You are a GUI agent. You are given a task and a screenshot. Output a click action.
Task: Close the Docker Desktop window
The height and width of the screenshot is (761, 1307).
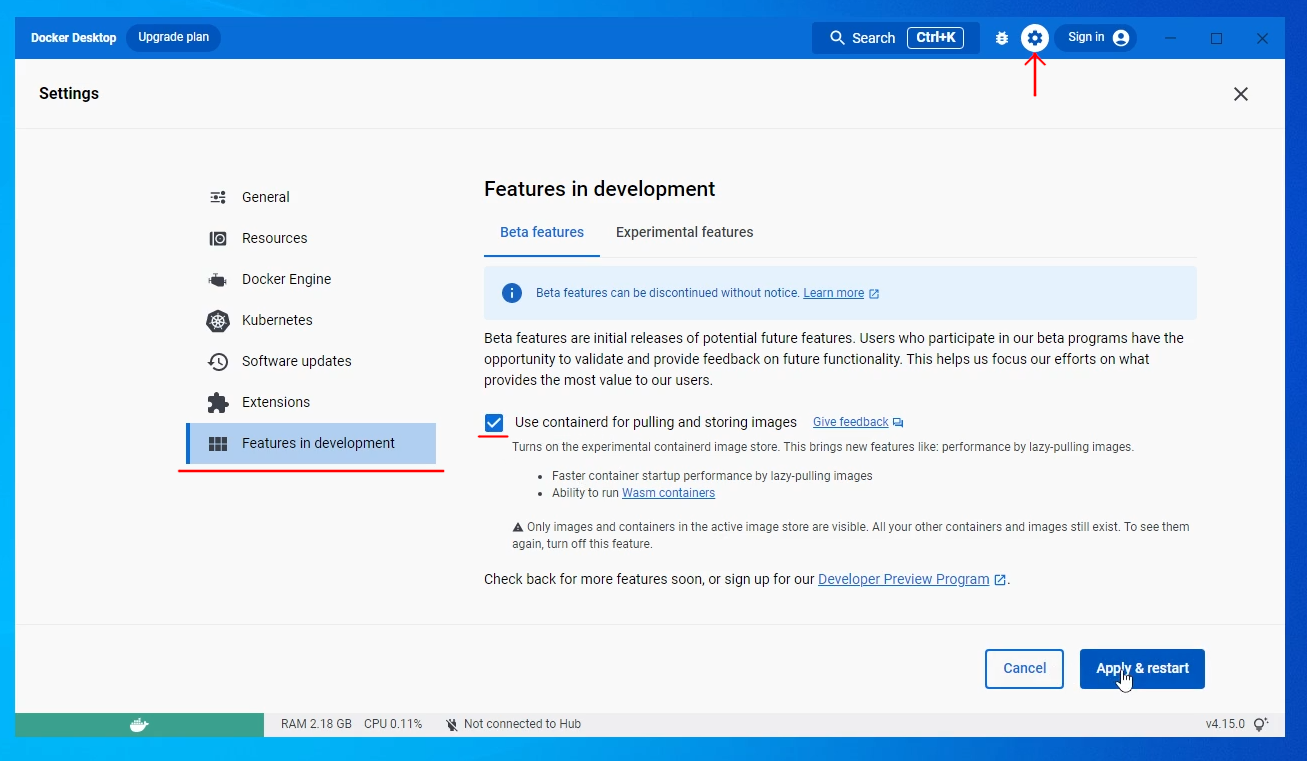pyautogui.click(x=1263, y=38)
